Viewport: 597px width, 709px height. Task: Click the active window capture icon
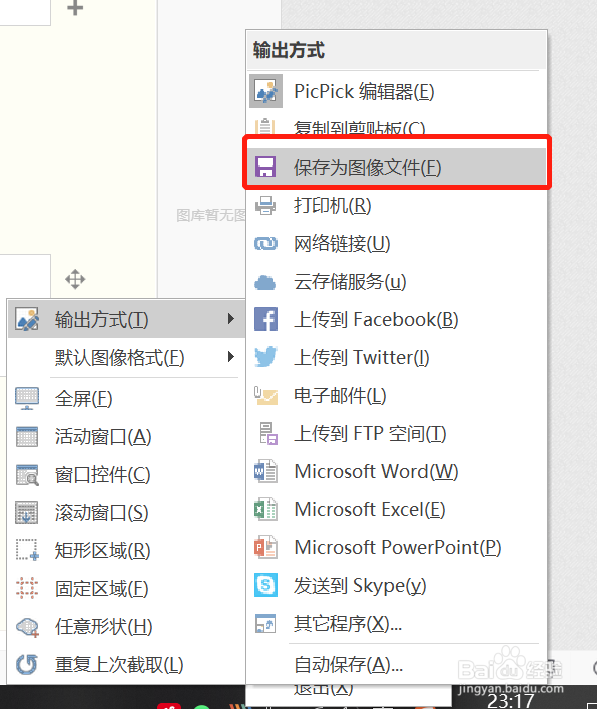[x=27, y=436]
